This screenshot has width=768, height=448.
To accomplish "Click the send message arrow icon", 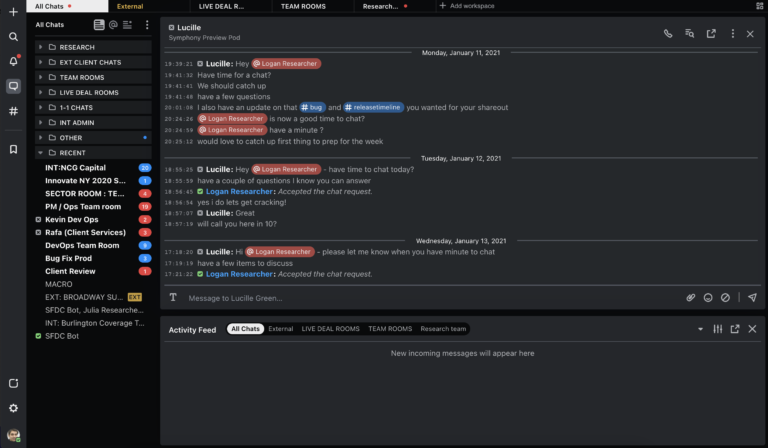I will 752,297.
